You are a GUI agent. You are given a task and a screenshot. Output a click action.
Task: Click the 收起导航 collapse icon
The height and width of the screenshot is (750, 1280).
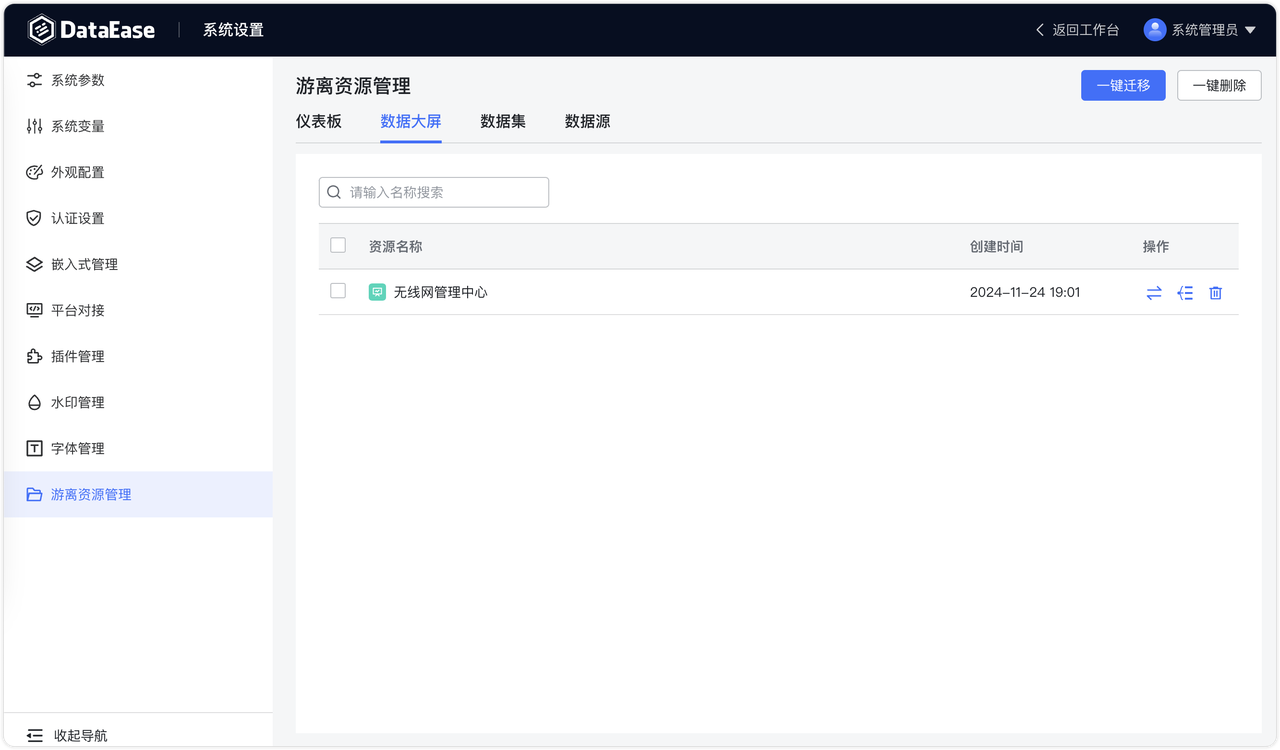coord(35,735)
